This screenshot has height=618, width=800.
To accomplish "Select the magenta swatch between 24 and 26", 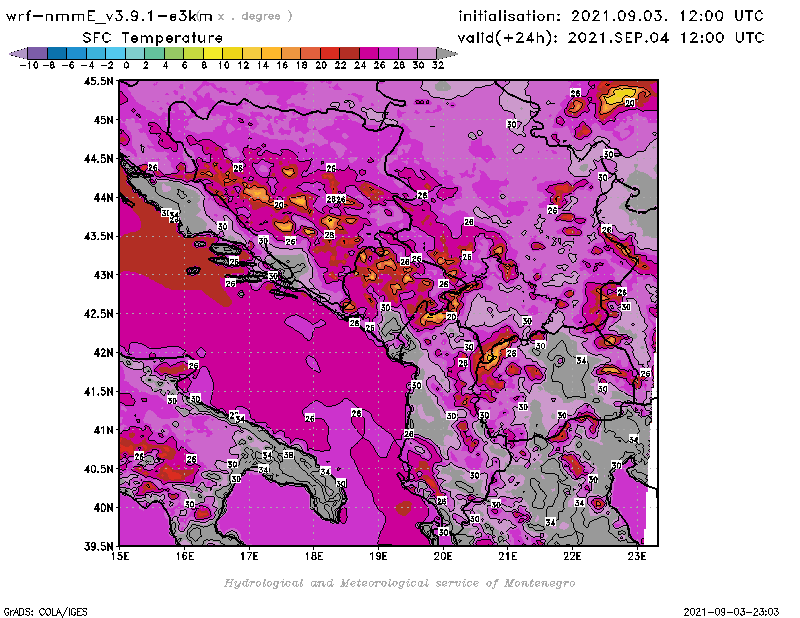I will tap(369, 53).
